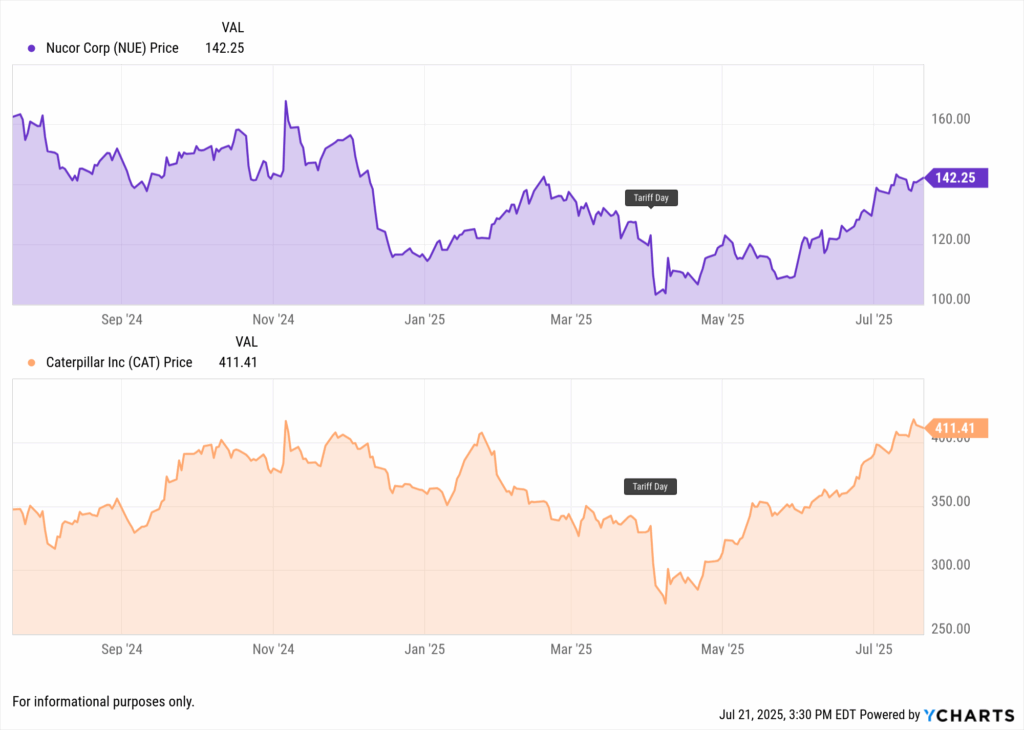Click the orange 411.41 price flag
This screenshot has height=730, width=1024.
point(957,428)
